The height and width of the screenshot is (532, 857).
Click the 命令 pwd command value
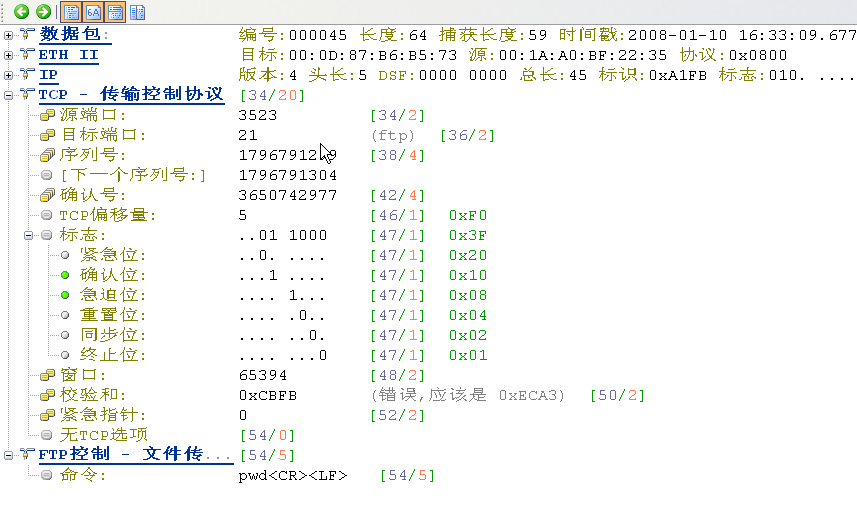point(293,475)
